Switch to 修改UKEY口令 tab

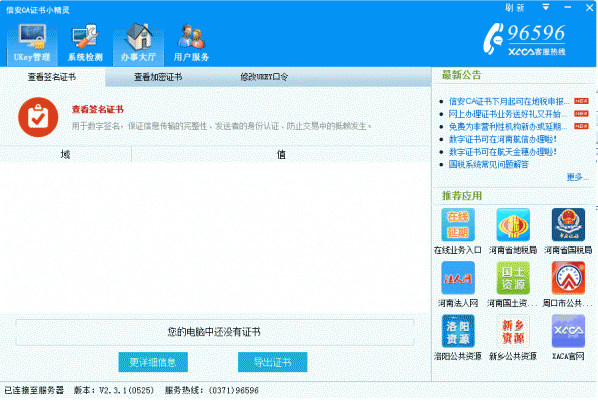264,77
